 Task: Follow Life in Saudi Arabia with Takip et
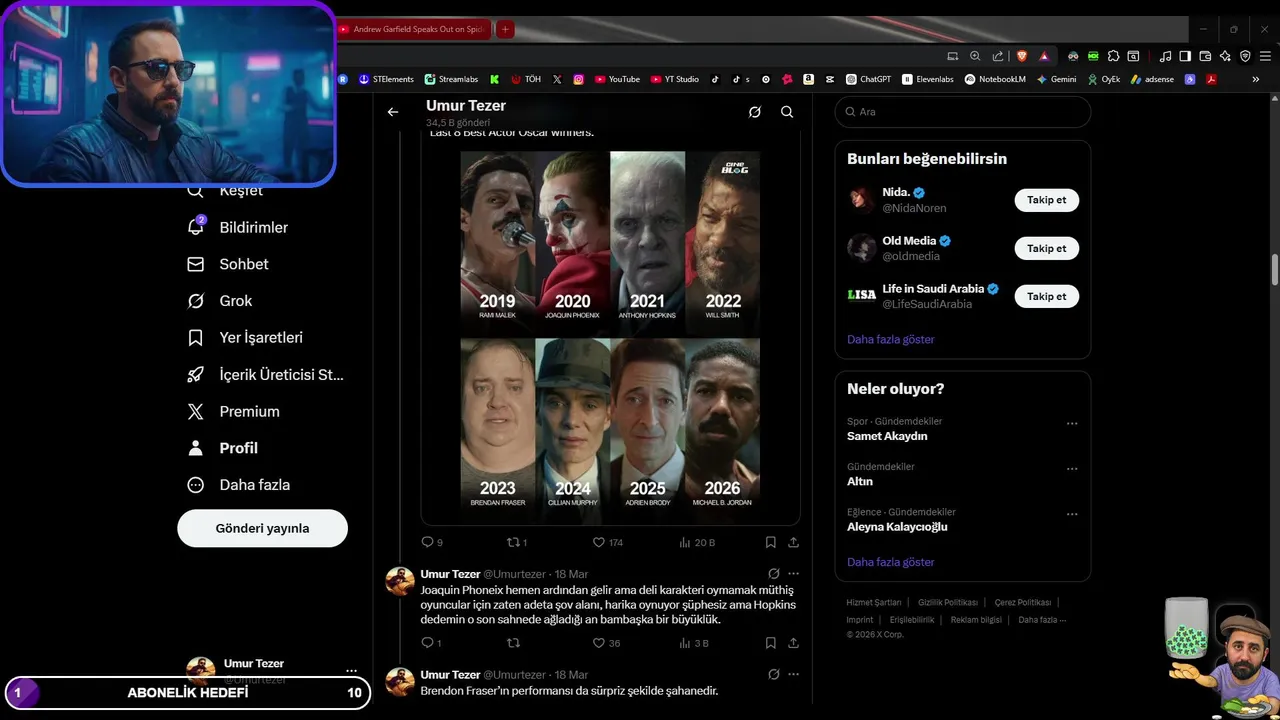[x=1046, y=296]
